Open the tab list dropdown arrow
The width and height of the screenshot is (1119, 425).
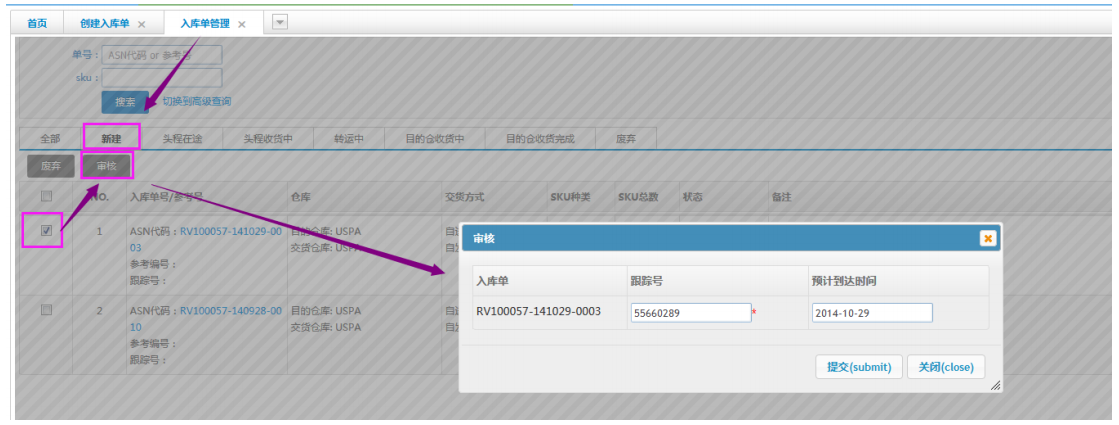[280, 22]
